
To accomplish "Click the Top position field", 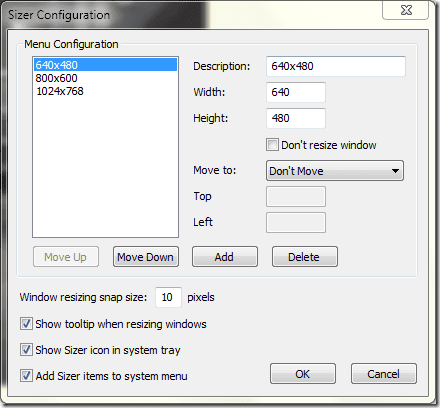I will tap(296, 196).
